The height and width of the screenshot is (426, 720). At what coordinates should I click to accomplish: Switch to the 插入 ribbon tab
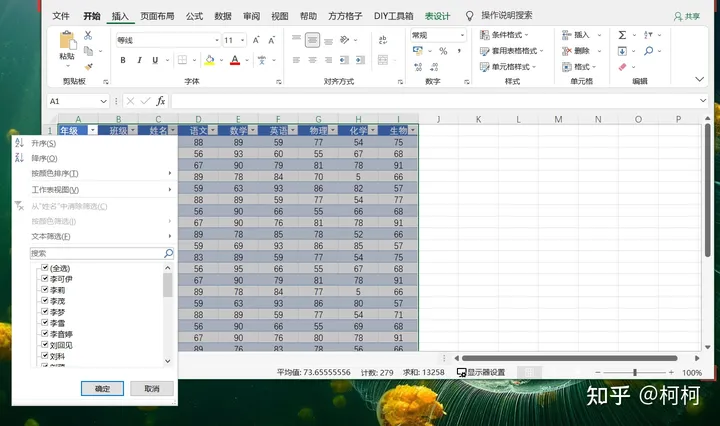pyautogui.click(x=120, y=16)
